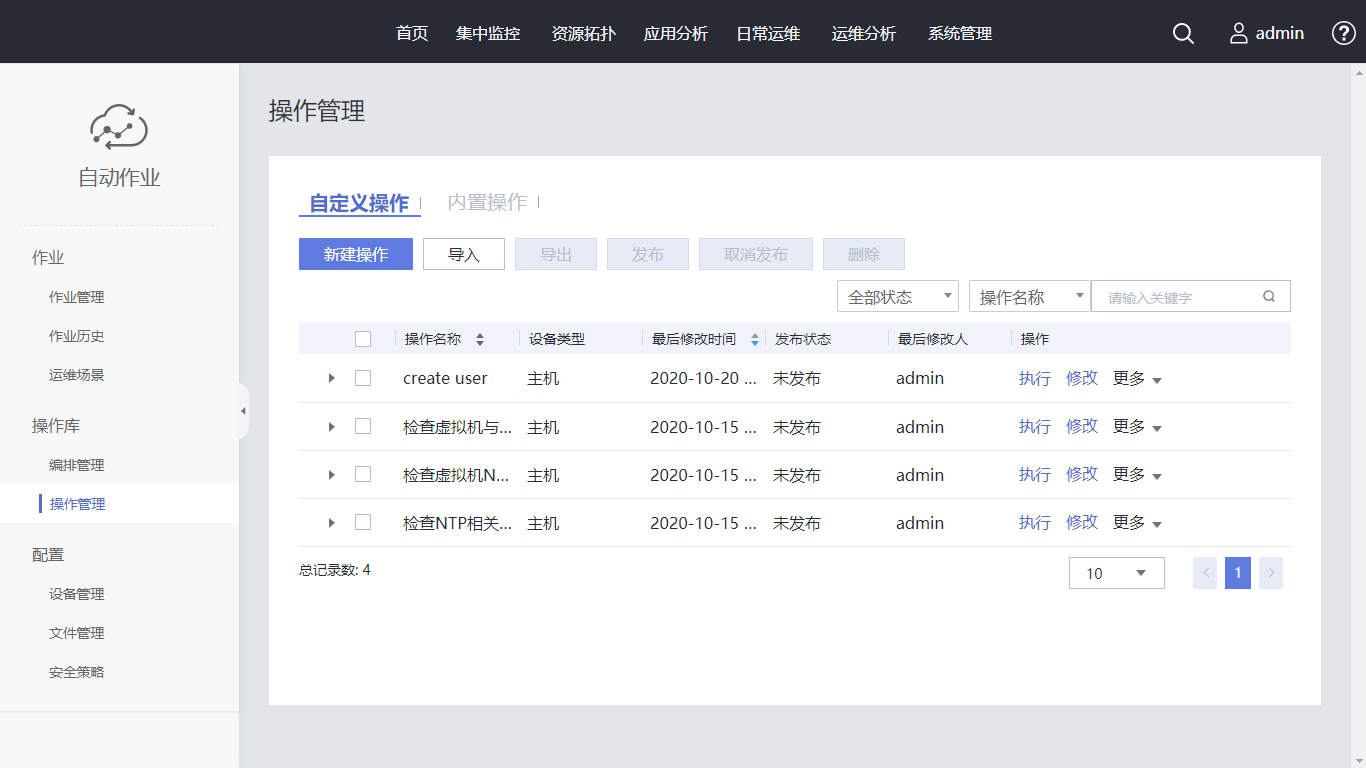The height and width of the screenshot is (768, 1366).
Task: Sort by last modified time arrows
Action: pos(755,339)
